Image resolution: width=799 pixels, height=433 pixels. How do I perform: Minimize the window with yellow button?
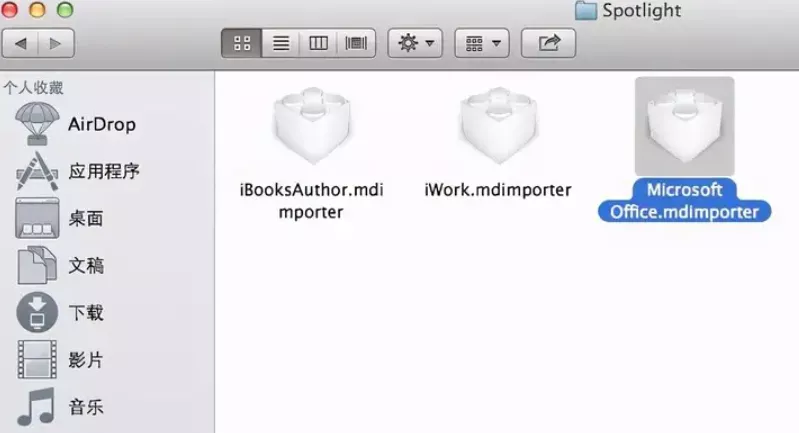37,9
